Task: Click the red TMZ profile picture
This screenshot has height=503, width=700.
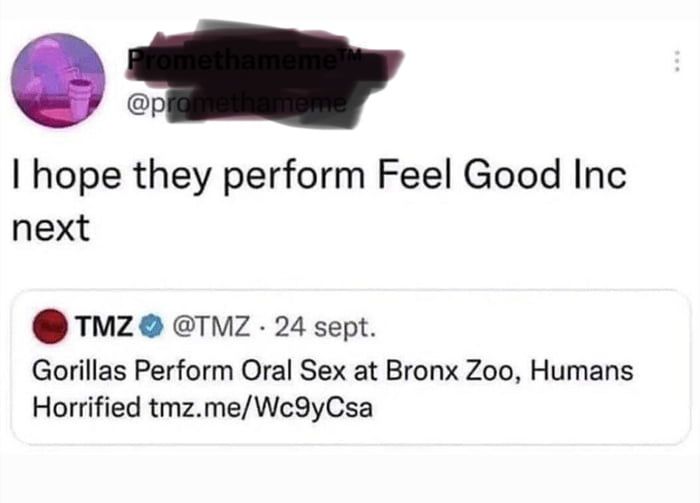Action: pos(50,325)
